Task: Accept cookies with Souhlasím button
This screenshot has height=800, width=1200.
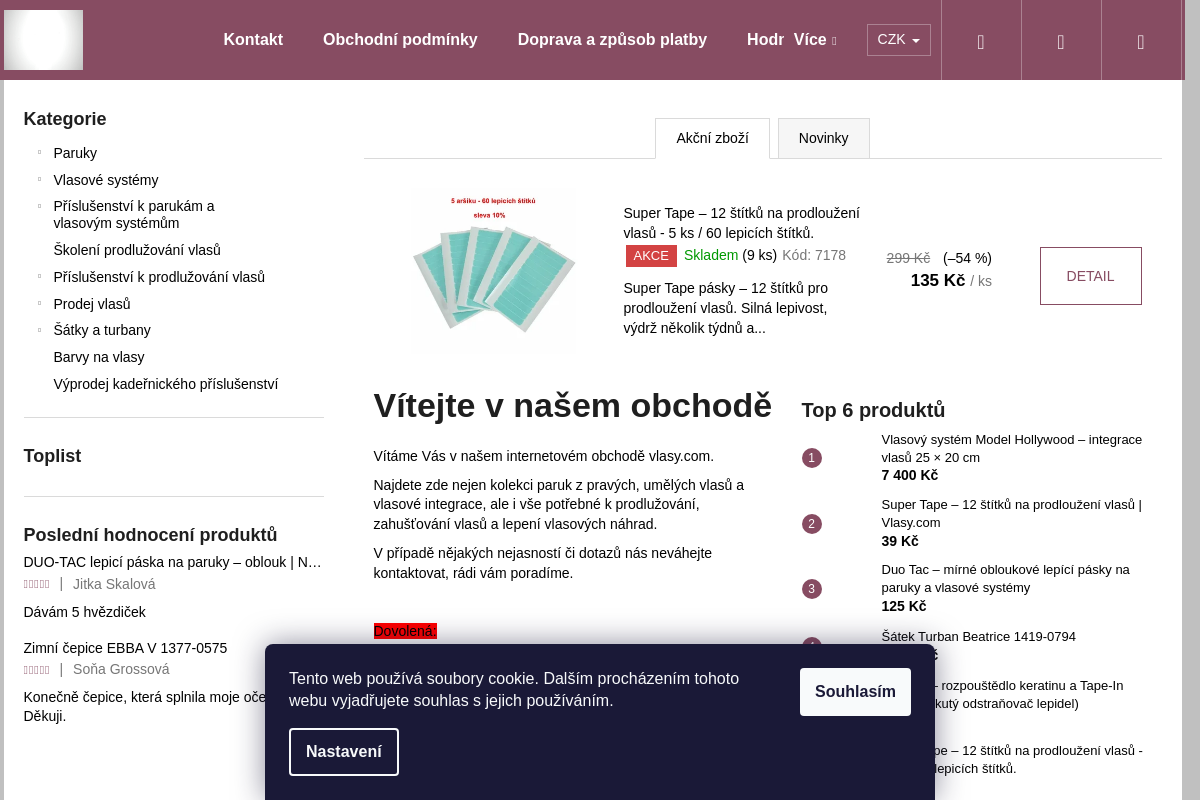Action: (855, 692)
